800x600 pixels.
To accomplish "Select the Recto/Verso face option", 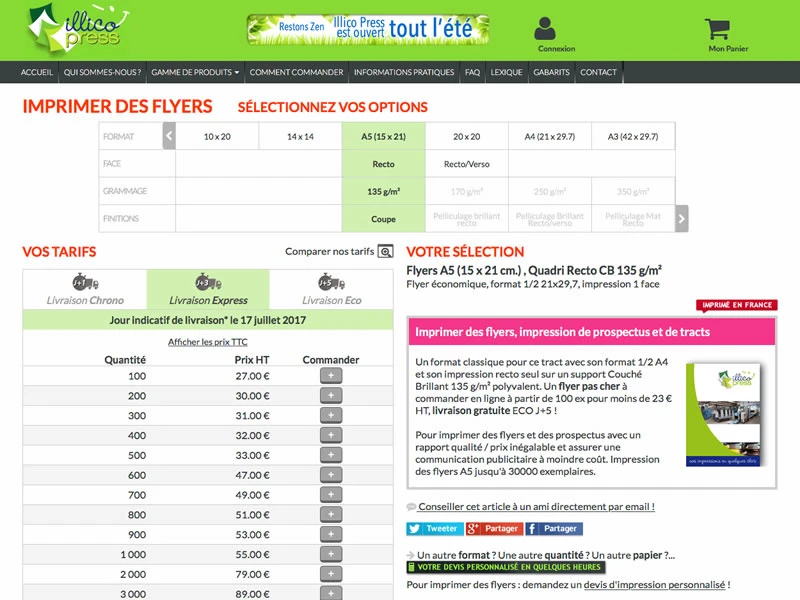I will 467,164.
